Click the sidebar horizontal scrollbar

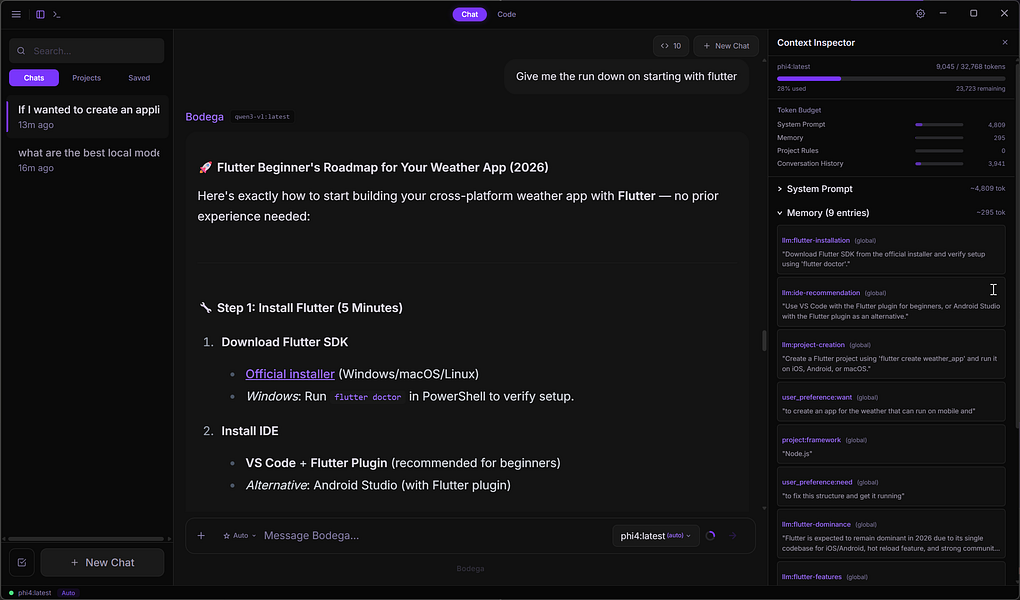pos(86,539)
